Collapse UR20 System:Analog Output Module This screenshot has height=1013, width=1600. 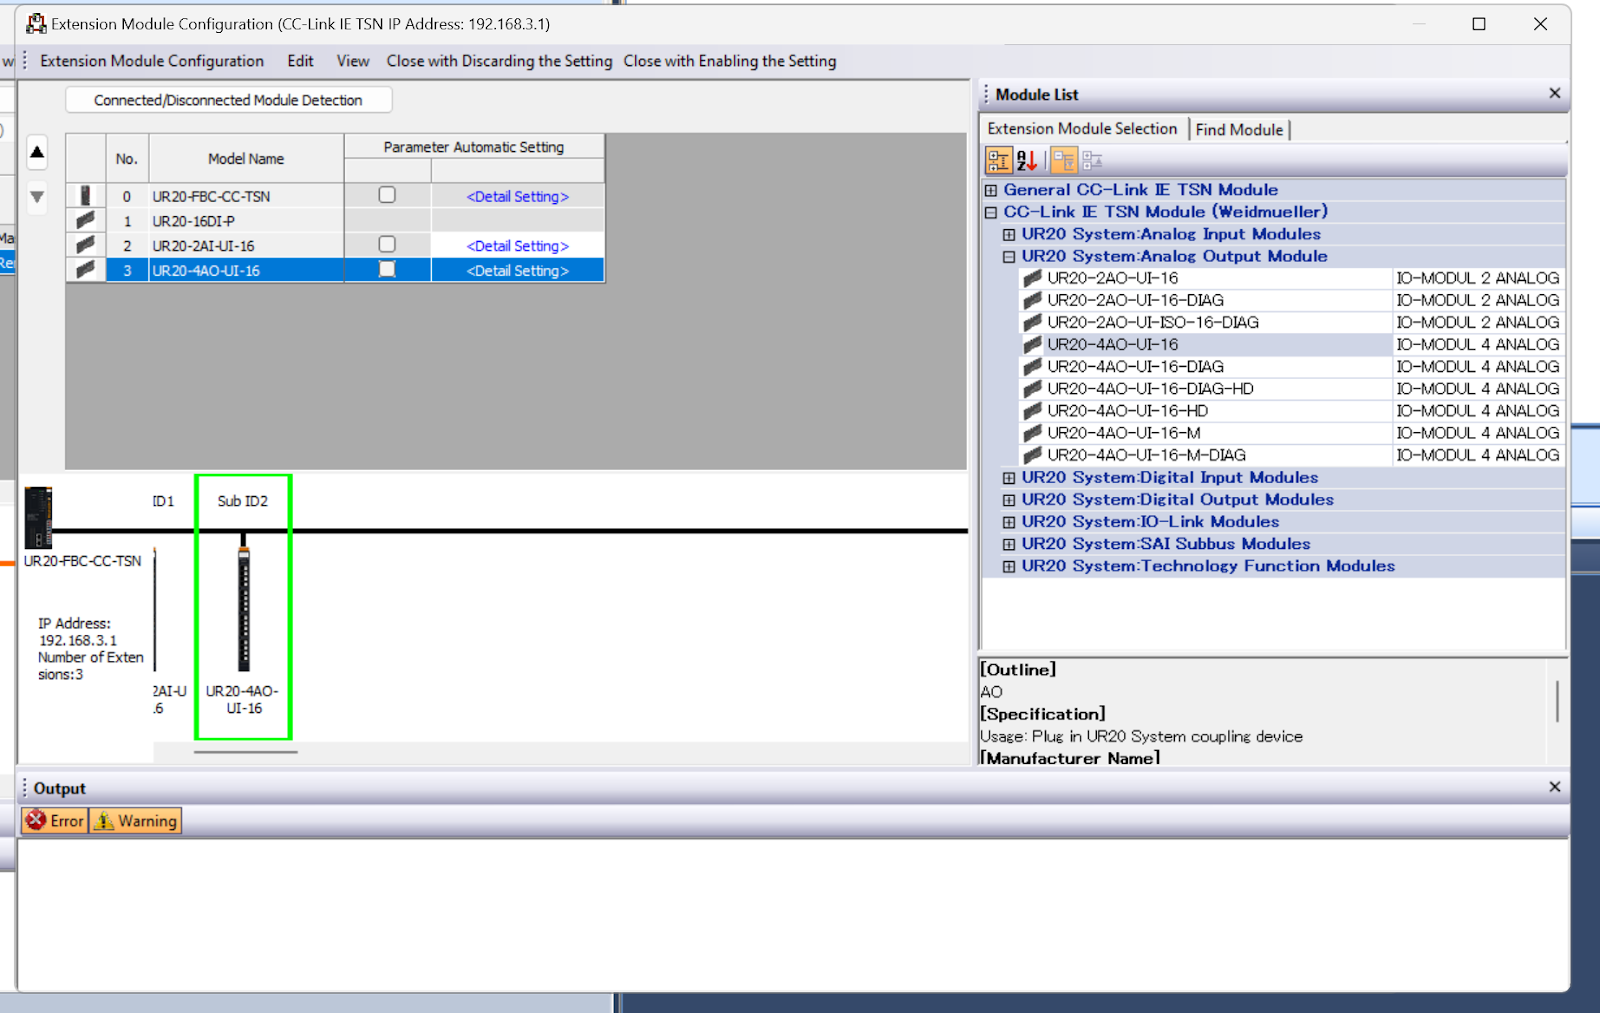coord(1009,257)
